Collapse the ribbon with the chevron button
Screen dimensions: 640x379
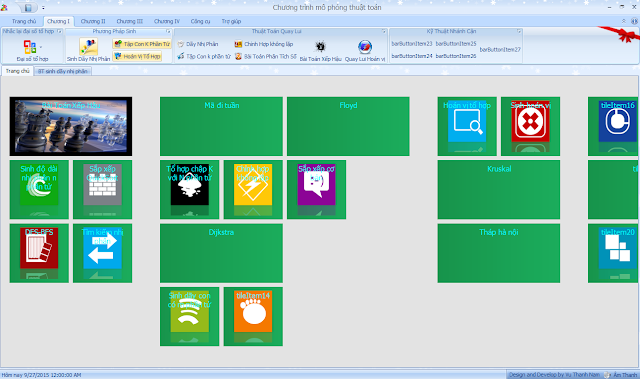[624, 21]
